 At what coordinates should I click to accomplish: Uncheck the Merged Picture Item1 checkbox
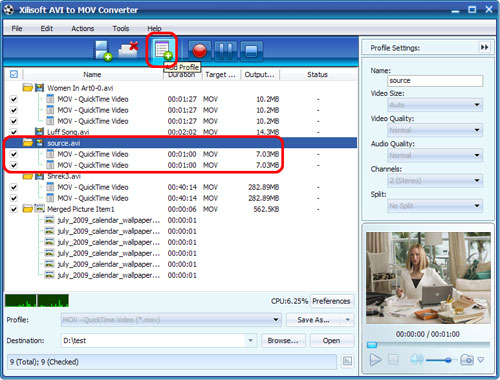[x=14, y=209]
